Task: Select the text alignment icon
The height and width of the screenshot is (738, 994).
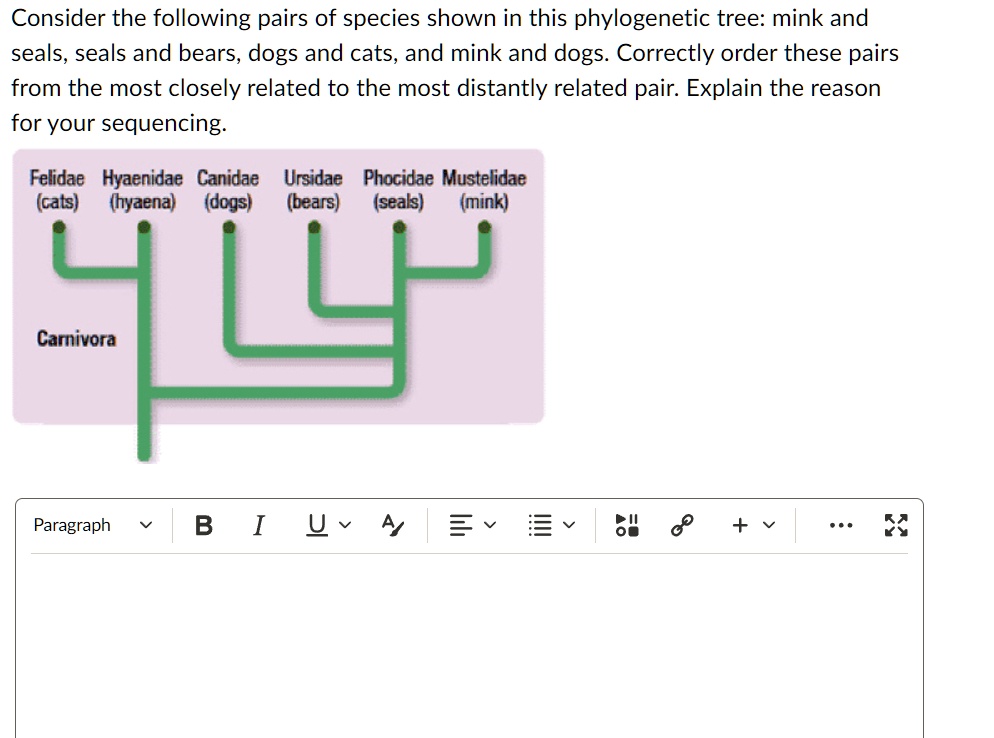Action: coord(459,525)
